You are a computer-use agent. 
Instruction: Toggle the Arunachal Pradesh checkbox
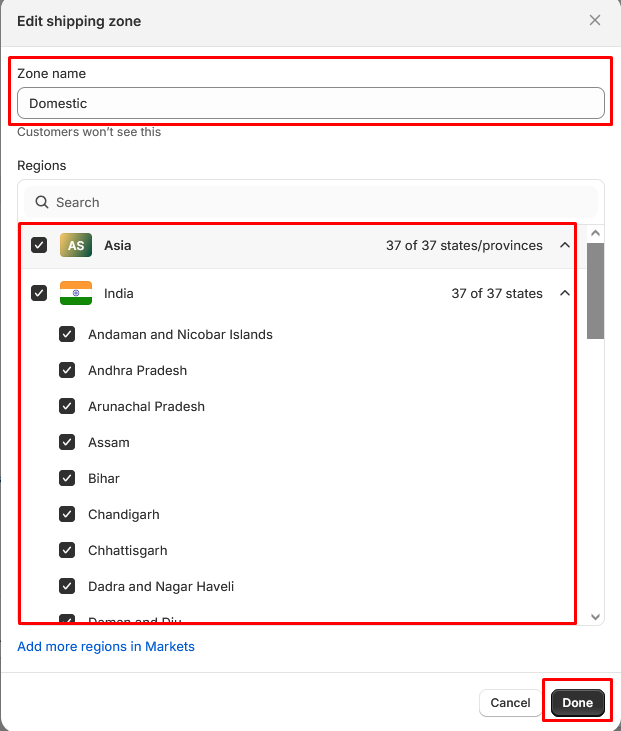click(x=67, y=406)
